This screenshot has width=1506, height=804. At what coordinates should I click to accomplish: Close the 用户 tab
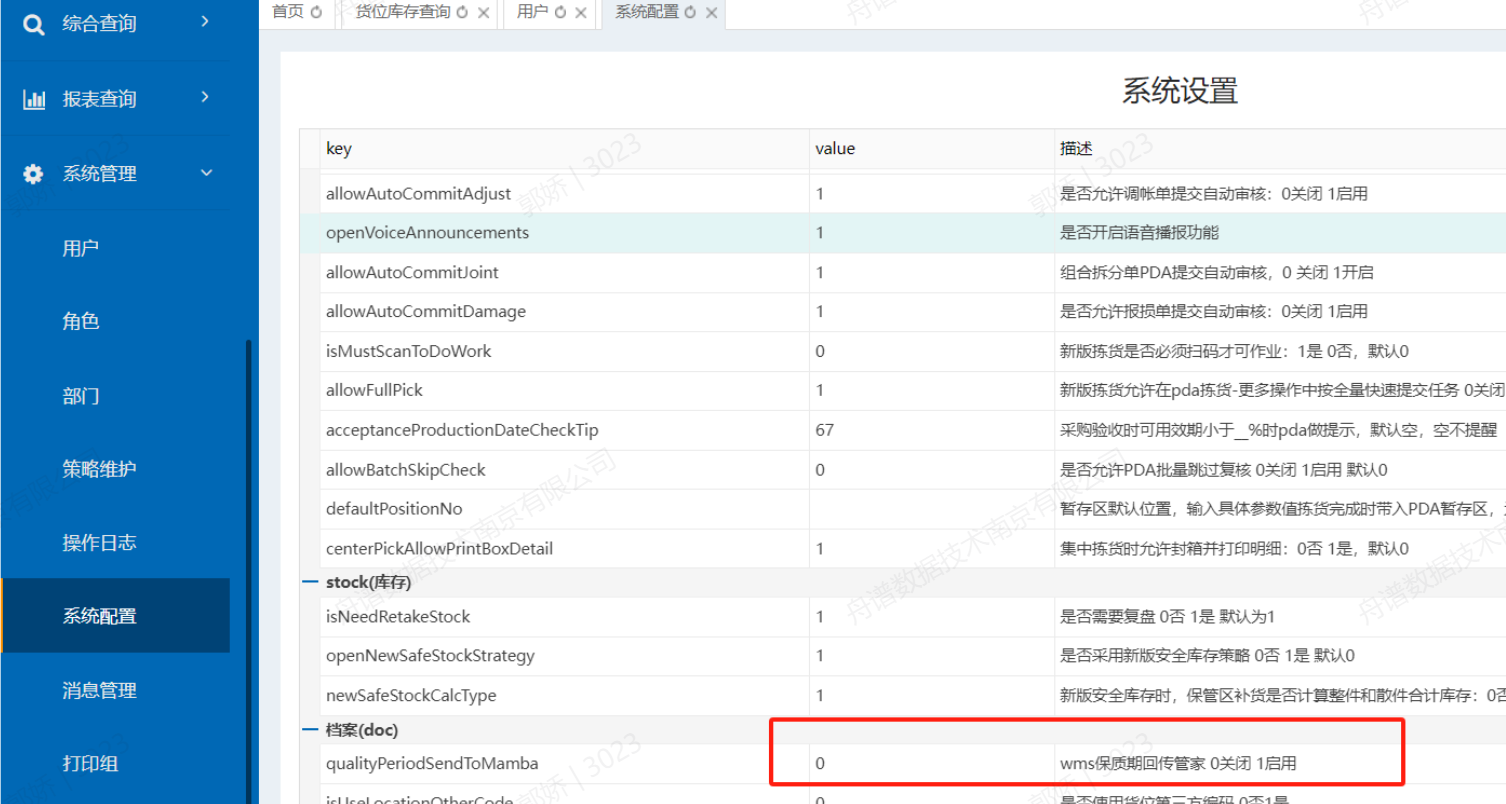click(x=580, y=13)
